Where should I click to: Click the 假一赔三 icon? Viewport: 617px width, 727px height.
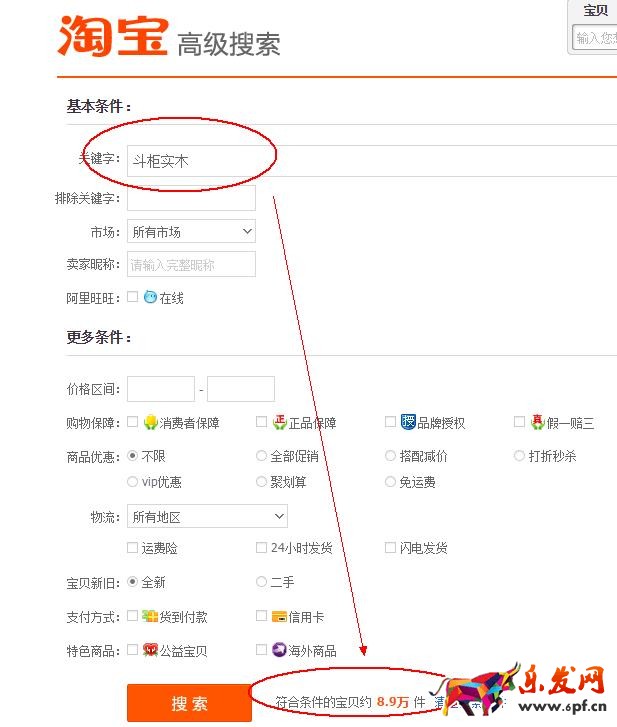(x=537, y=422)
